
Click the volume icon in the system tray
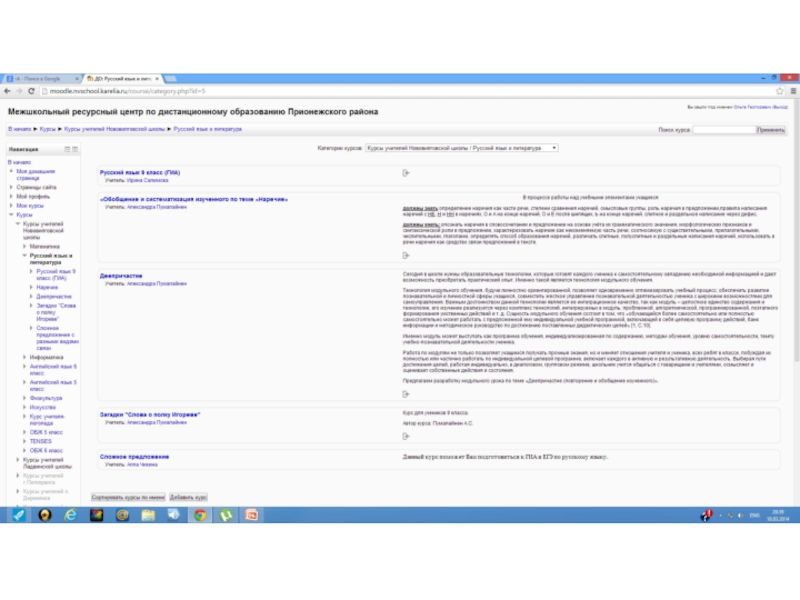pos(740,515)
